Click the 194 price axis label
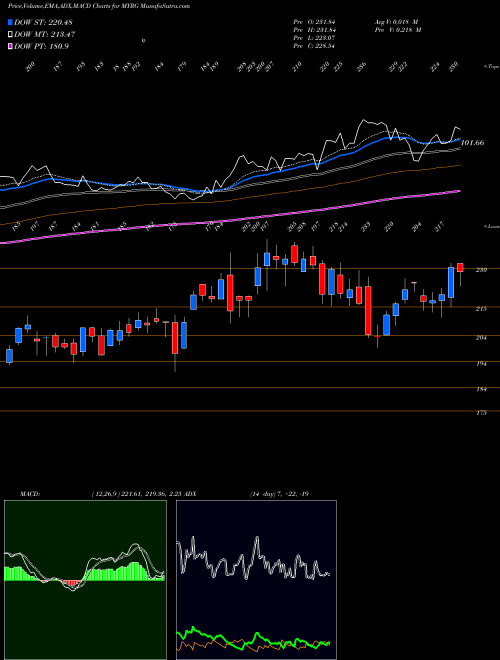The image size is (500, 660). tap(481, 363)
